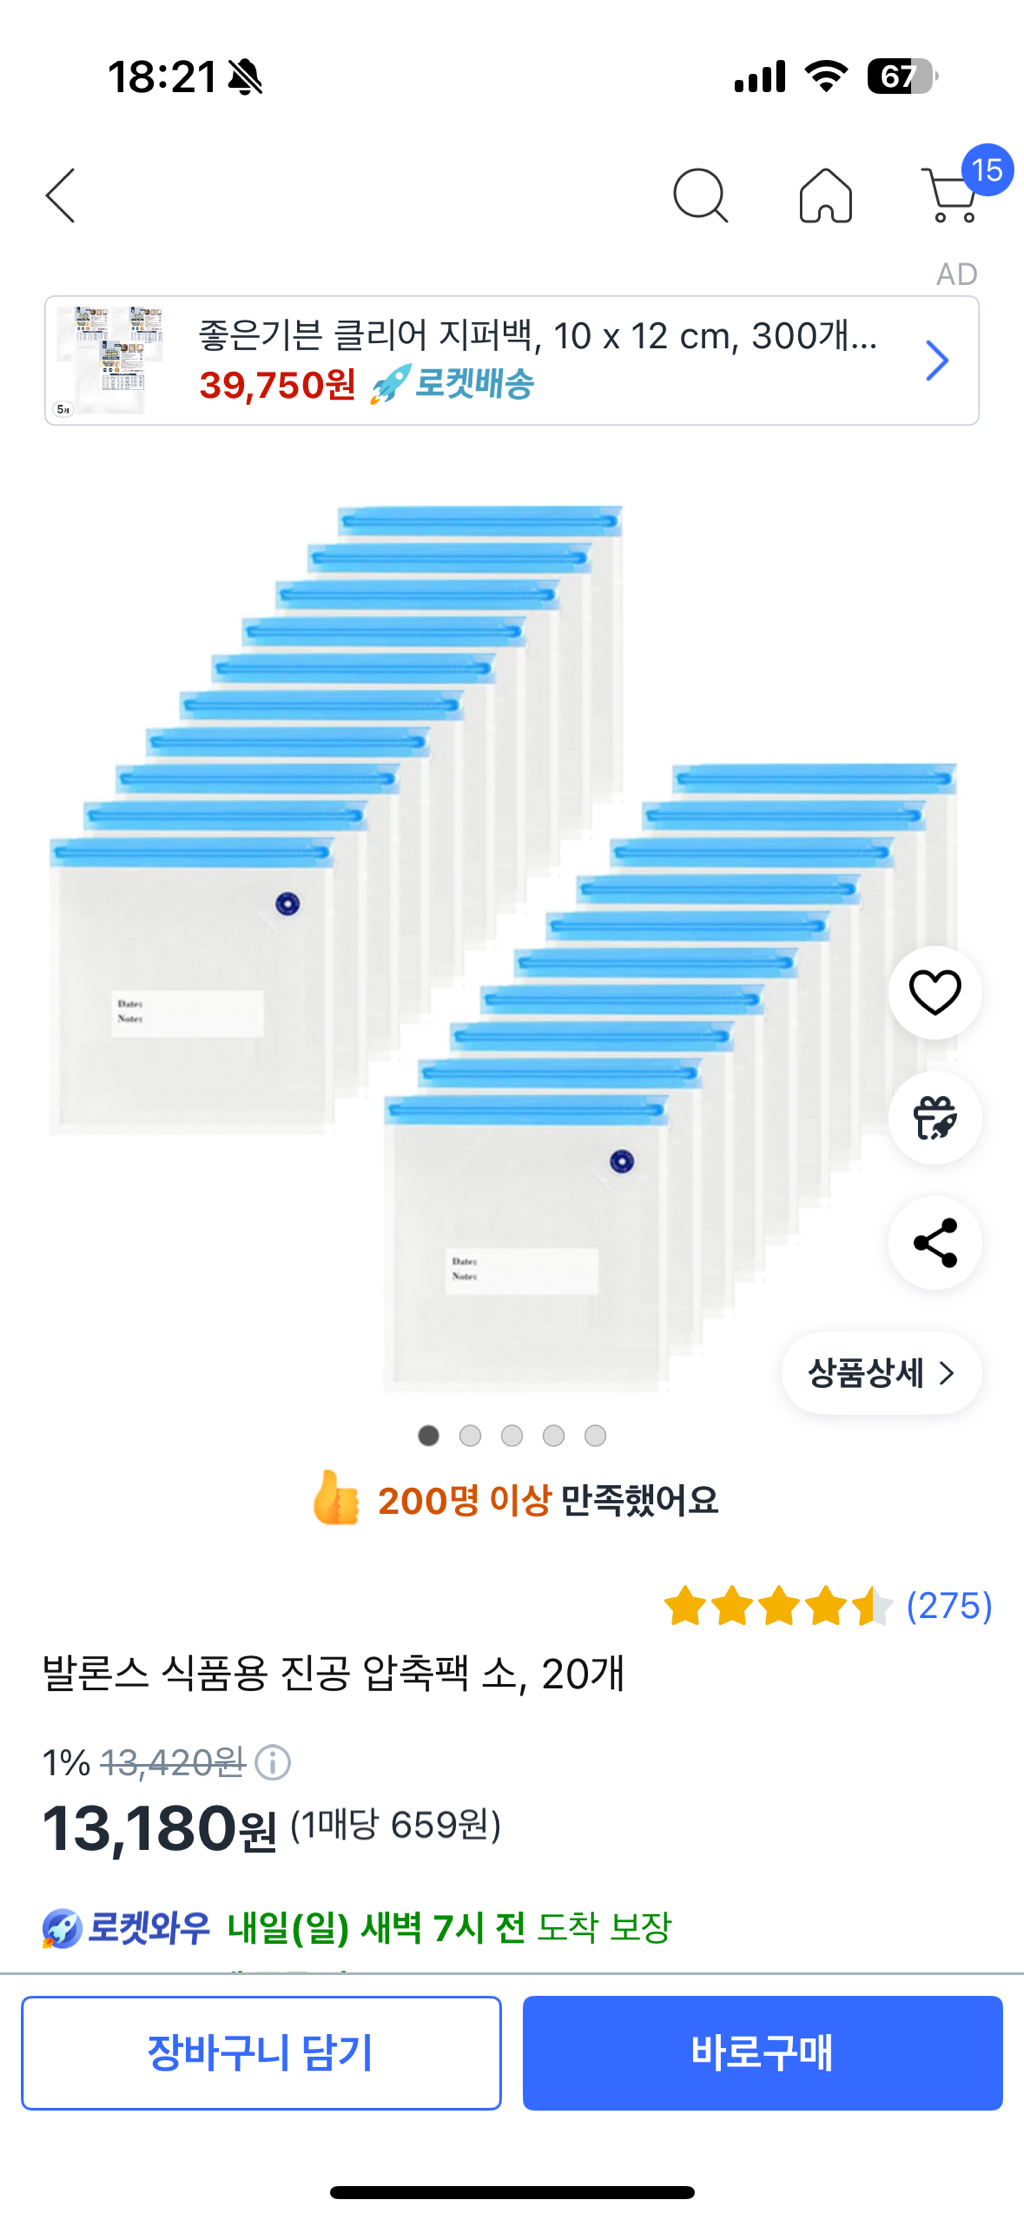The height and width of the screenshot is (2220, 1024).
Task: Select the last image carousel dot
Action: click(x=595, y=1436)
